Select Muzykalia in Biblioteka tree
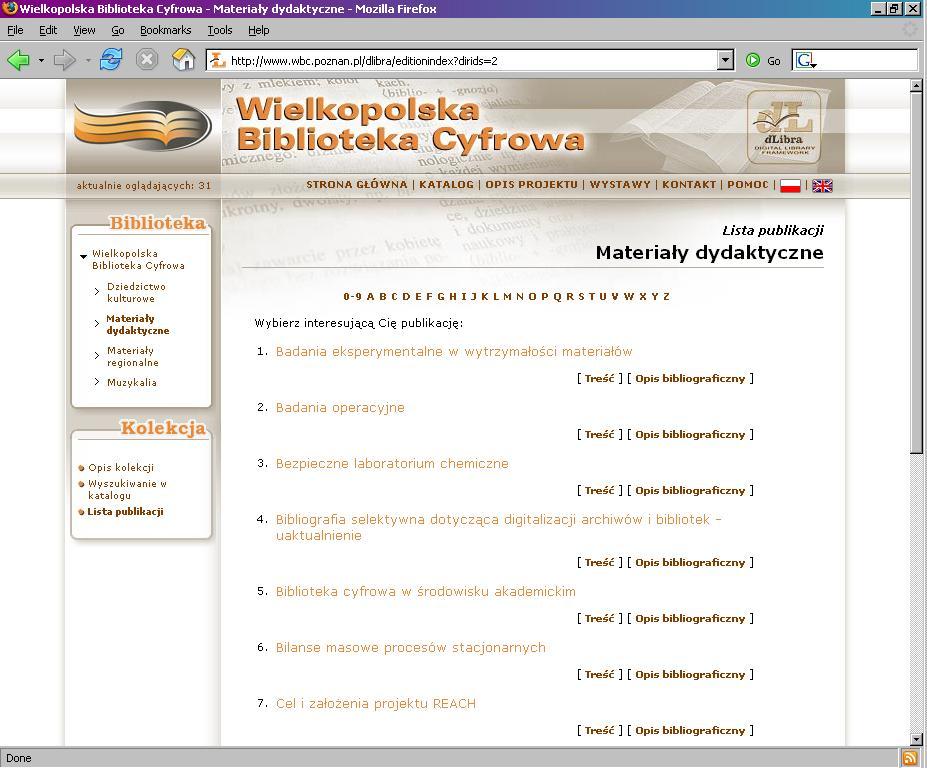 click(x=132, y=383)
